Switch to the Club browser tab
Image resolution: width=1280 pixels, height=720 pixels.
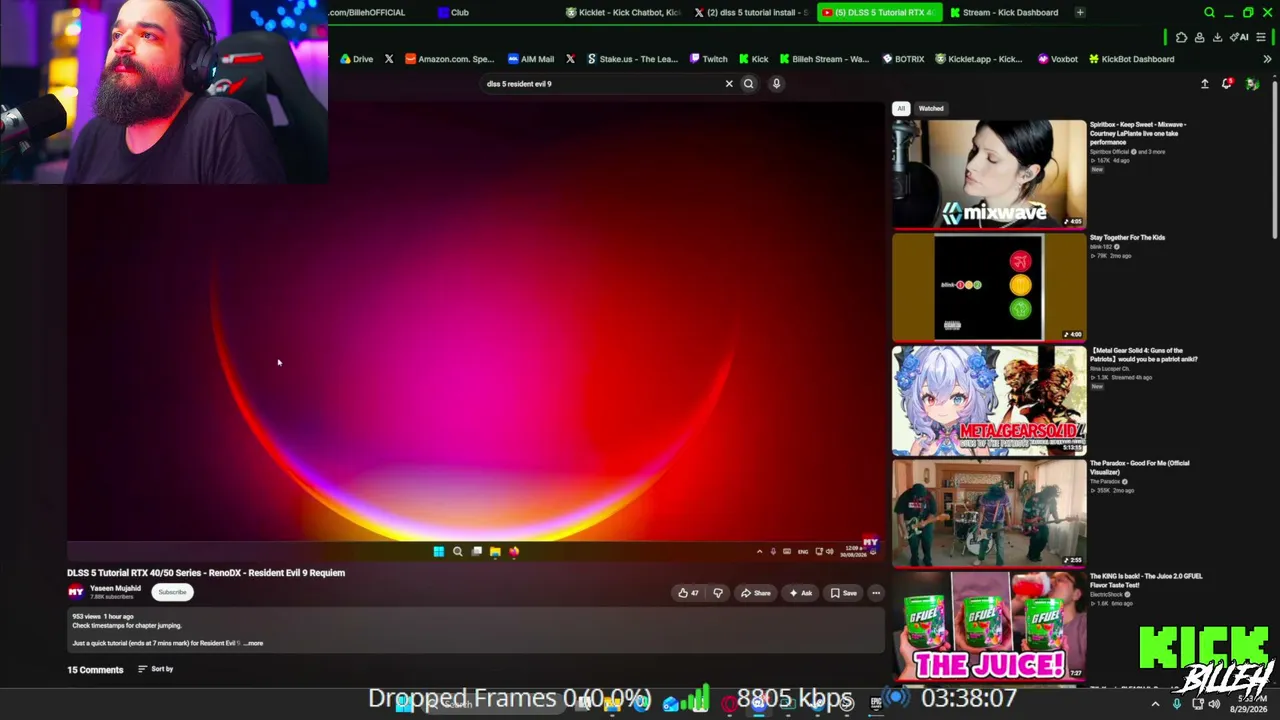point(452,12)
